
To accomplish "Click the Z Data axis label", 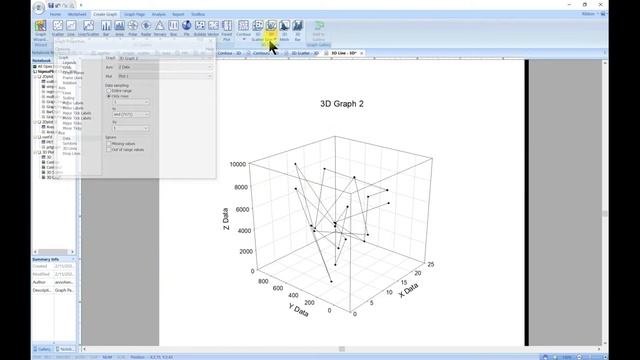I will pyautogui.click(x=226, y=219).
